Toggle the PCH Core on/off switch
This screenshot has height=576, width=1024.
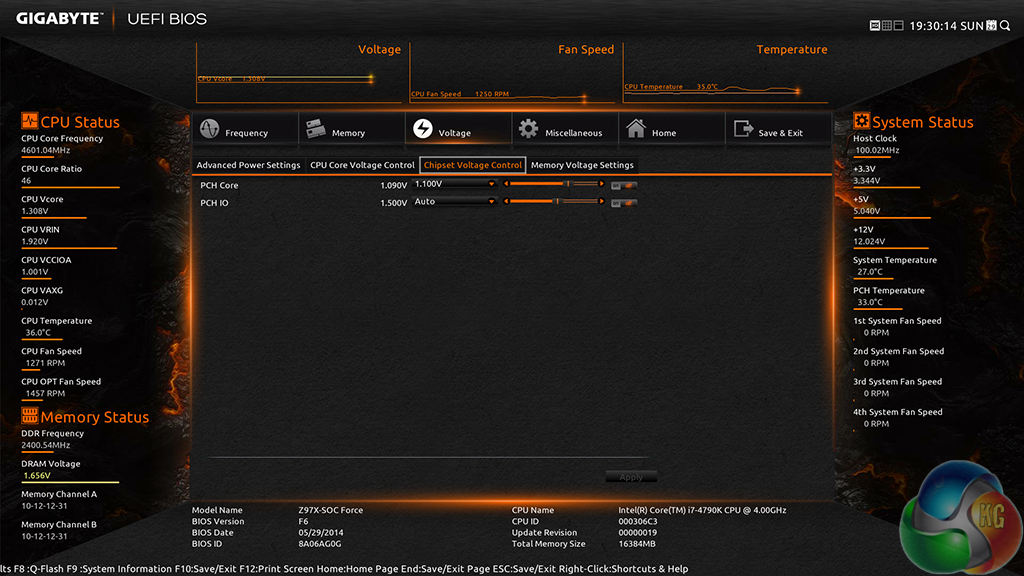pos(624,185)
